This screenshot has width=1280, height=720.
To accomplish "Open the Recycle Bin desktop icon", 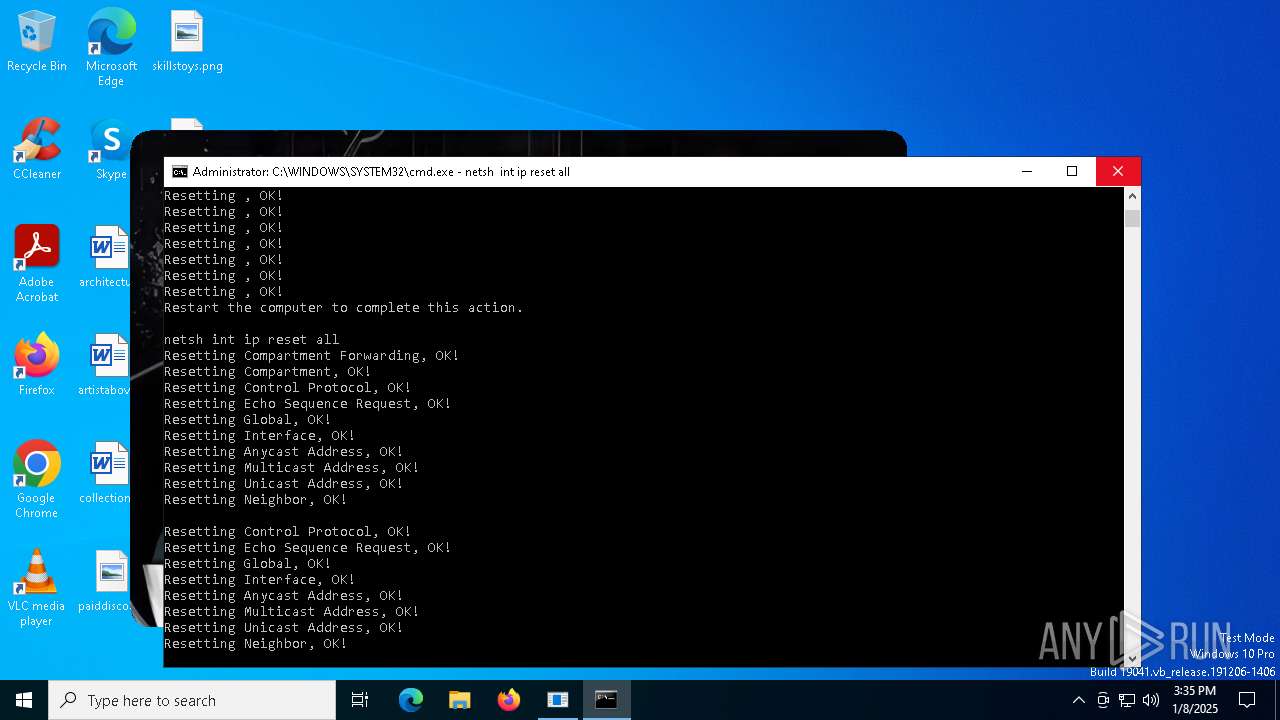I will [x=37, y=42].
